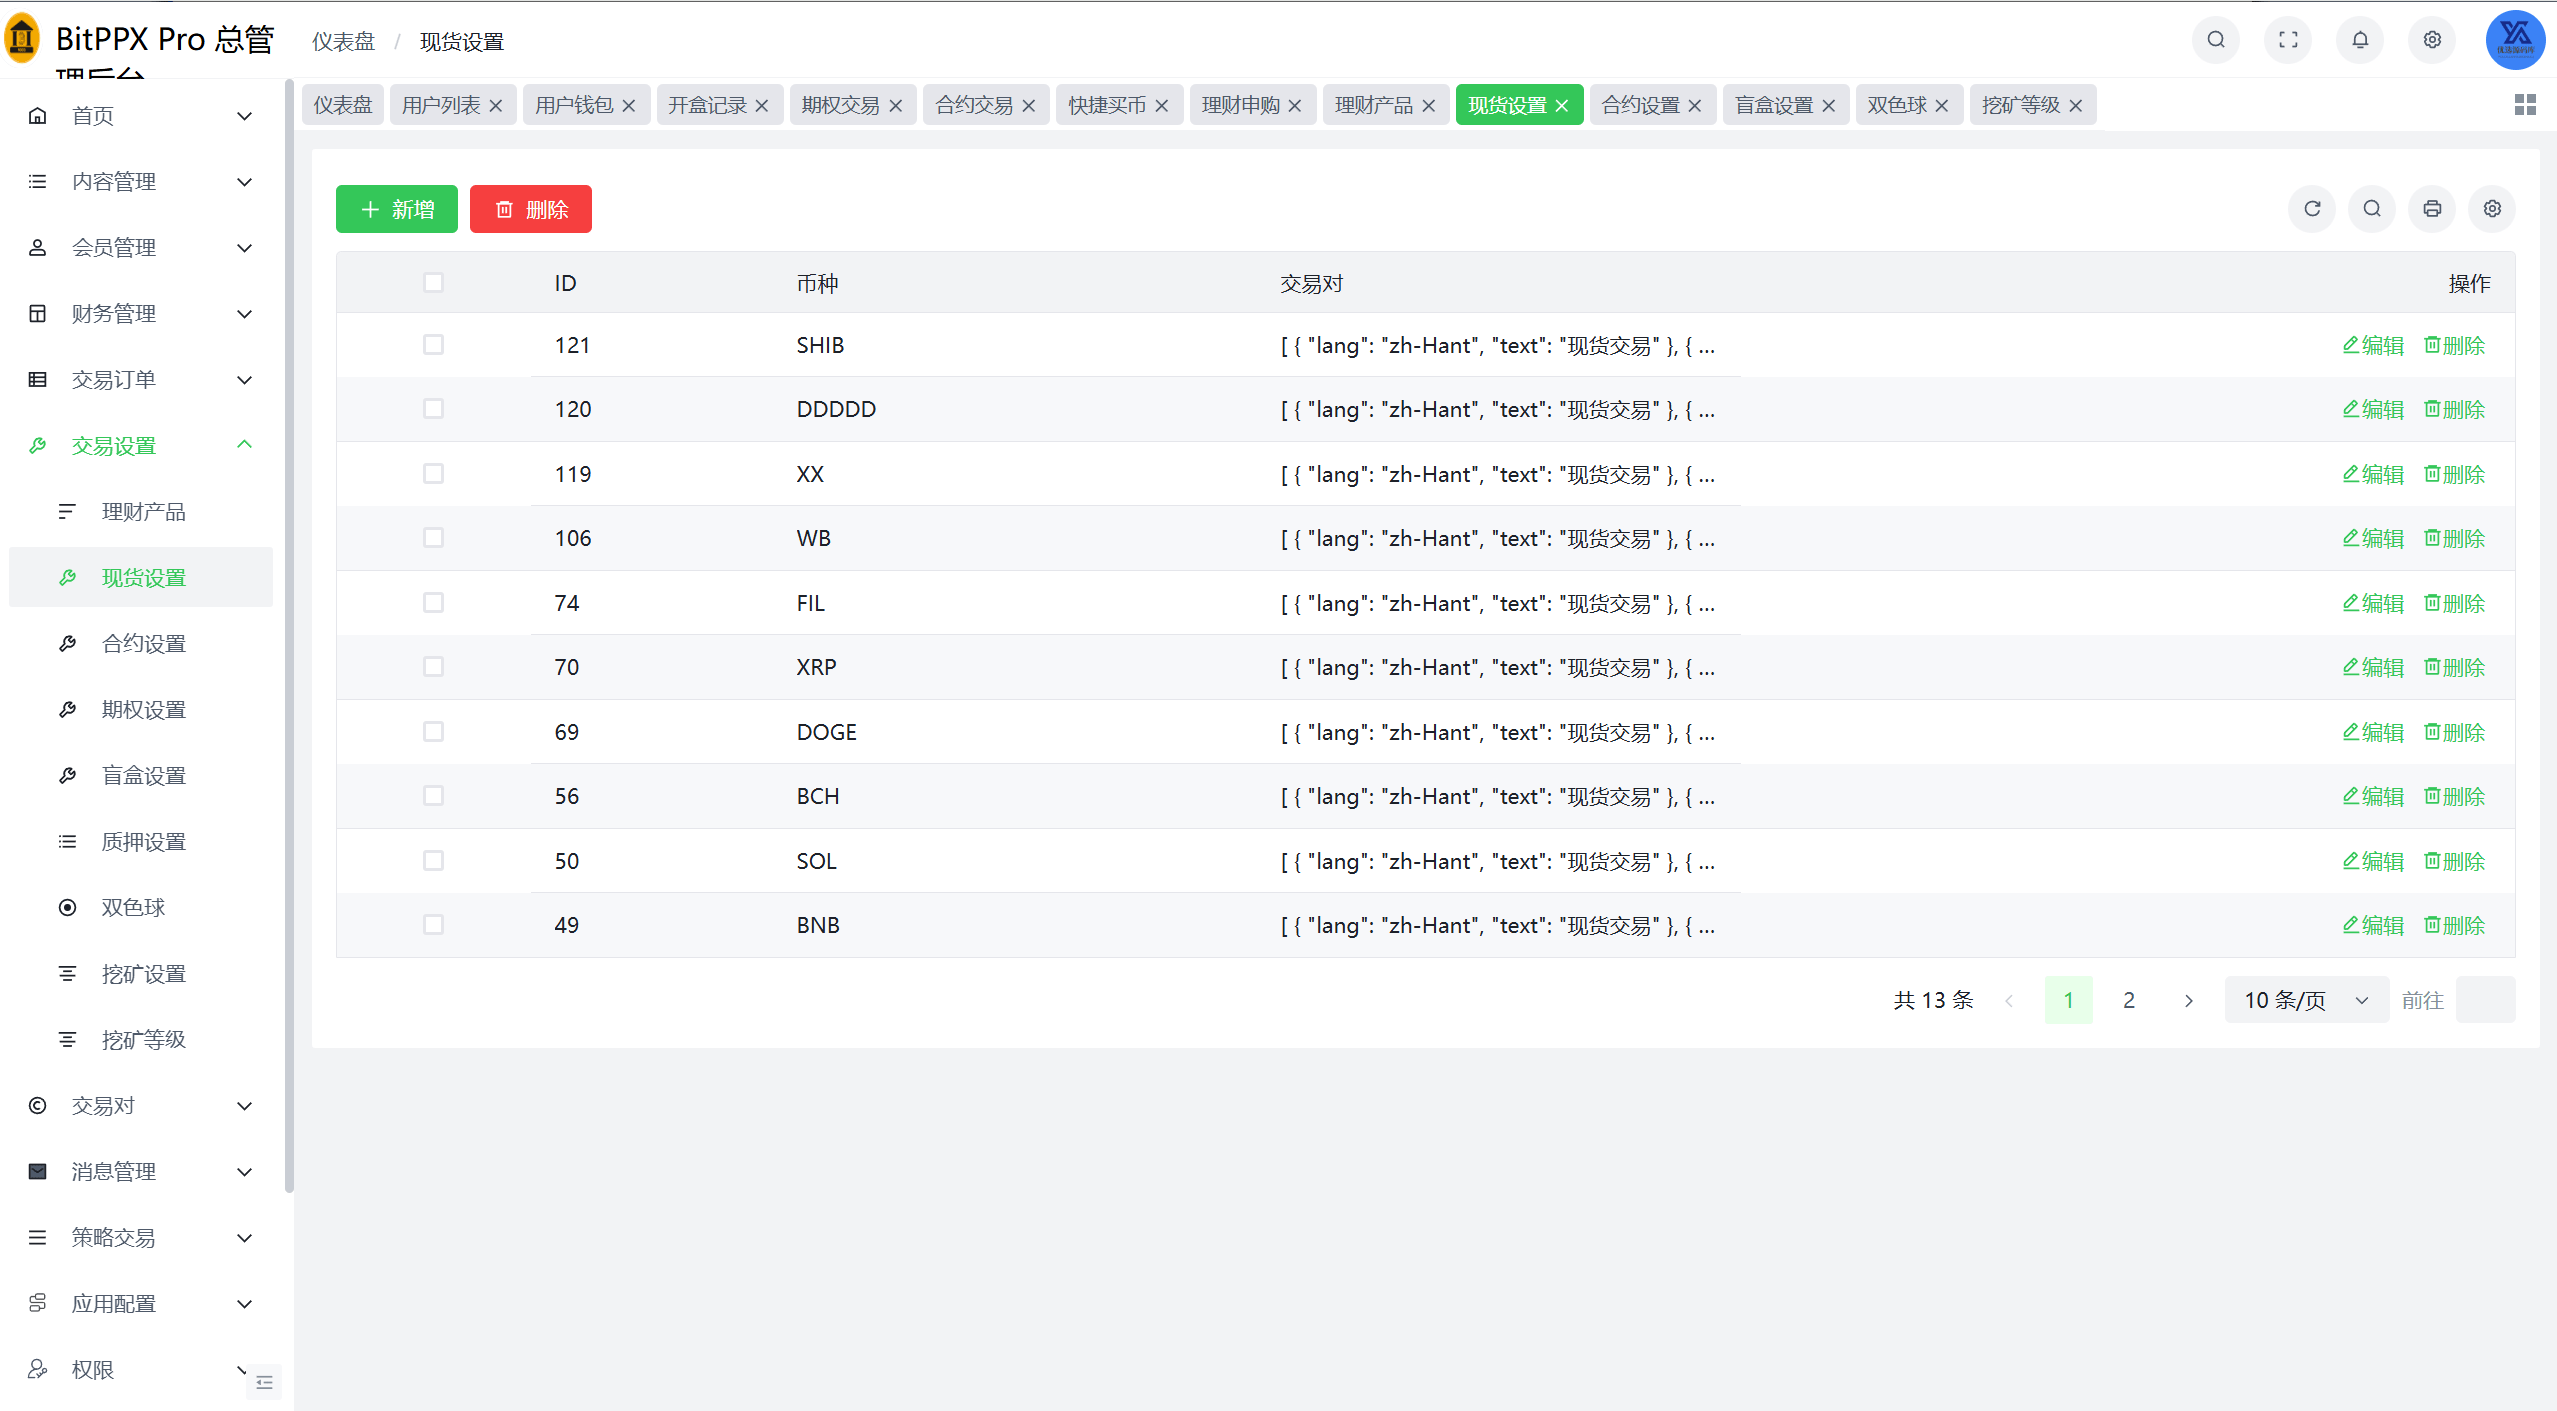Click the table refresh icon
This screenshot has width=2557, height=1411.
coord(2312,209)
